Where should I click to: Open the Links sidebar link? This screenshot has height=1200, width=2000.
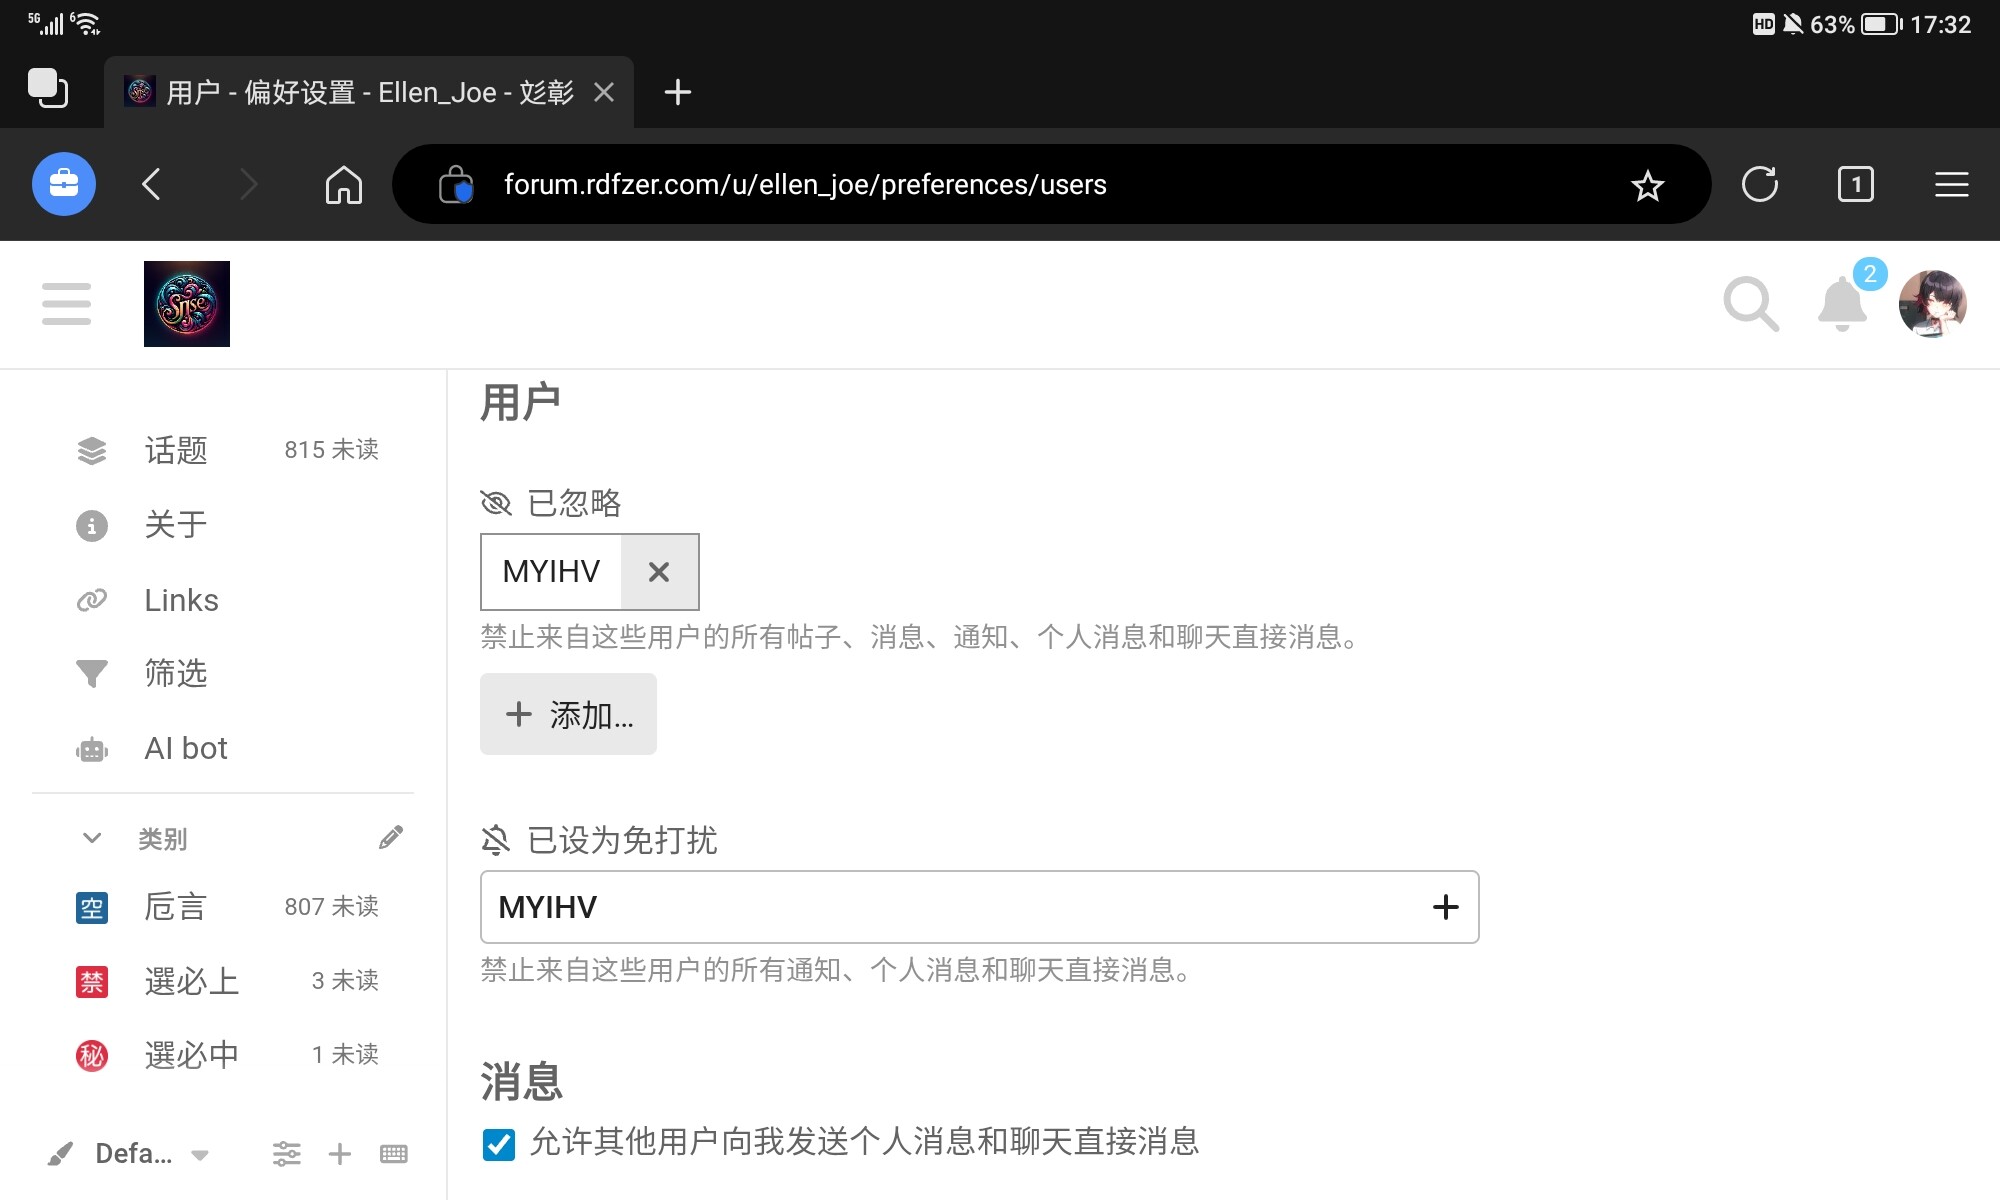[181, 600]
